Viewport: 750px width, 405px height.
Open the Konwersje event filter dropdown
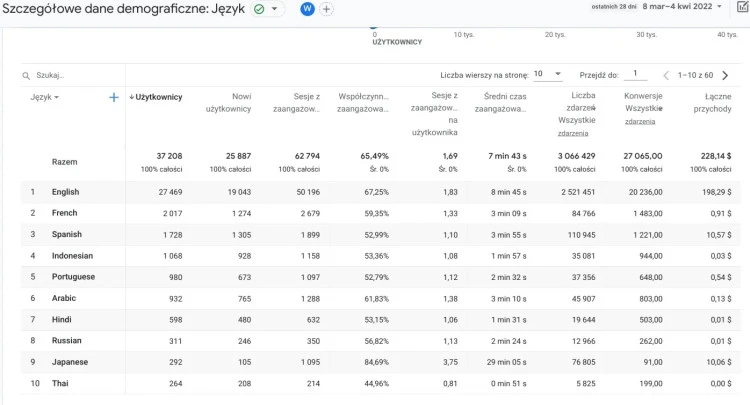tap(640, 121)
